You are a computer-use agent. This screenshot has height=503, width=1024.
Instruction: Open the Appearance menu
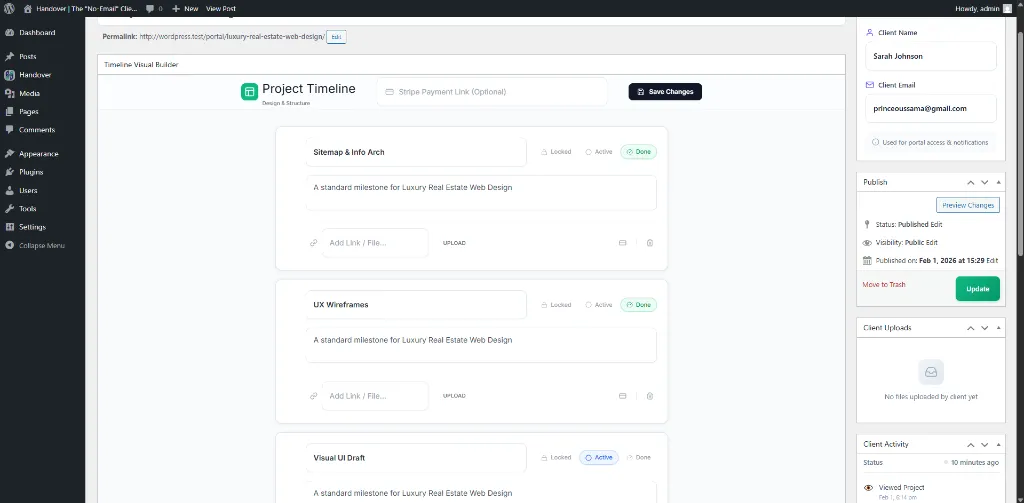(38, 154)
